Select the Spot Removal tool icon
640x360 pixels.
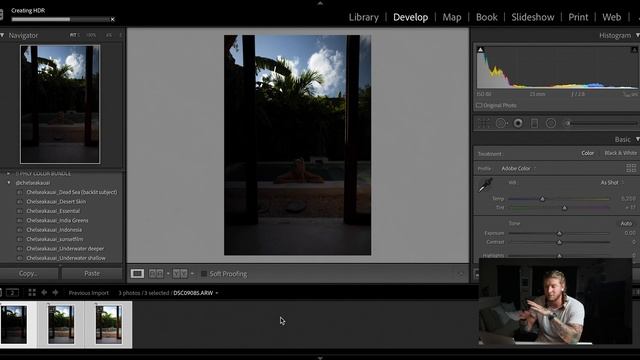501,123
